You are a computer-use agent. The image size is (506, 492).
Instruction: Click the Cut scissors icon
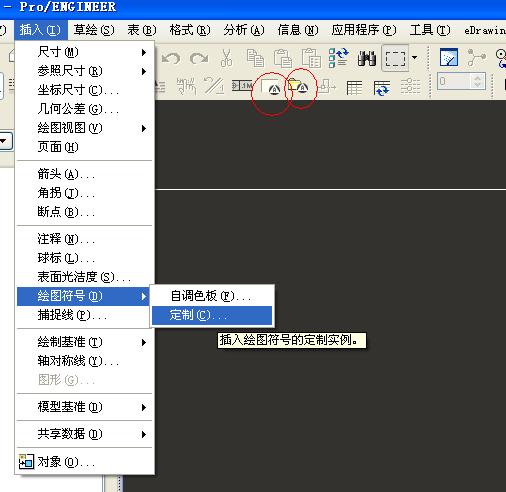click(226, 58)
